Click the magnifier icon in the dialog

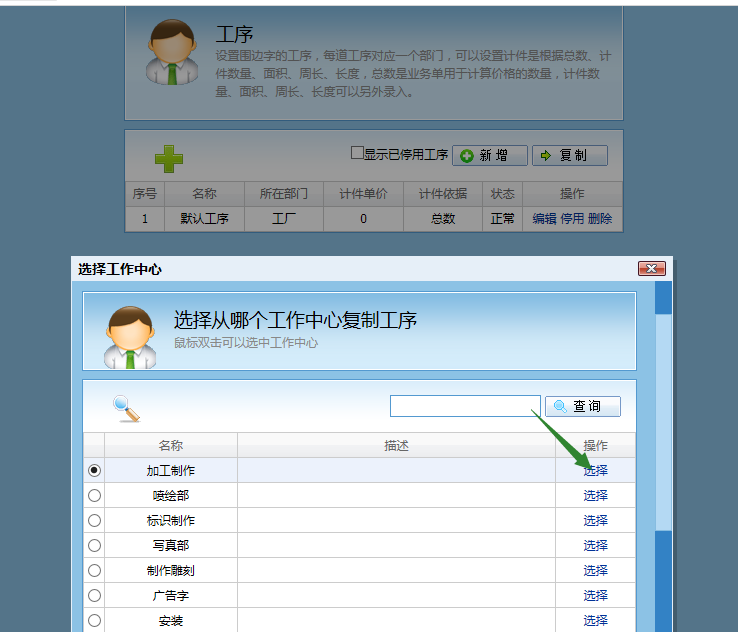(126, 408)
